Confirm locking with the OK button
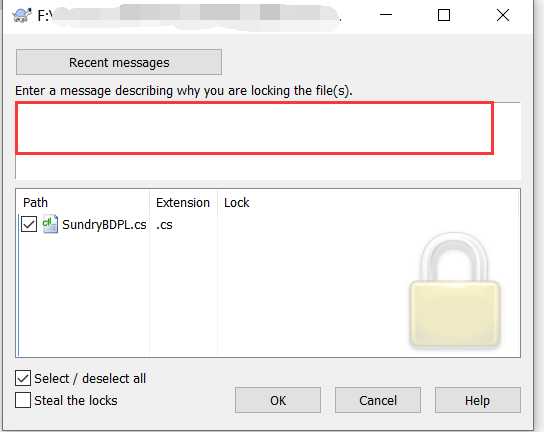 (x=278, y=400)
